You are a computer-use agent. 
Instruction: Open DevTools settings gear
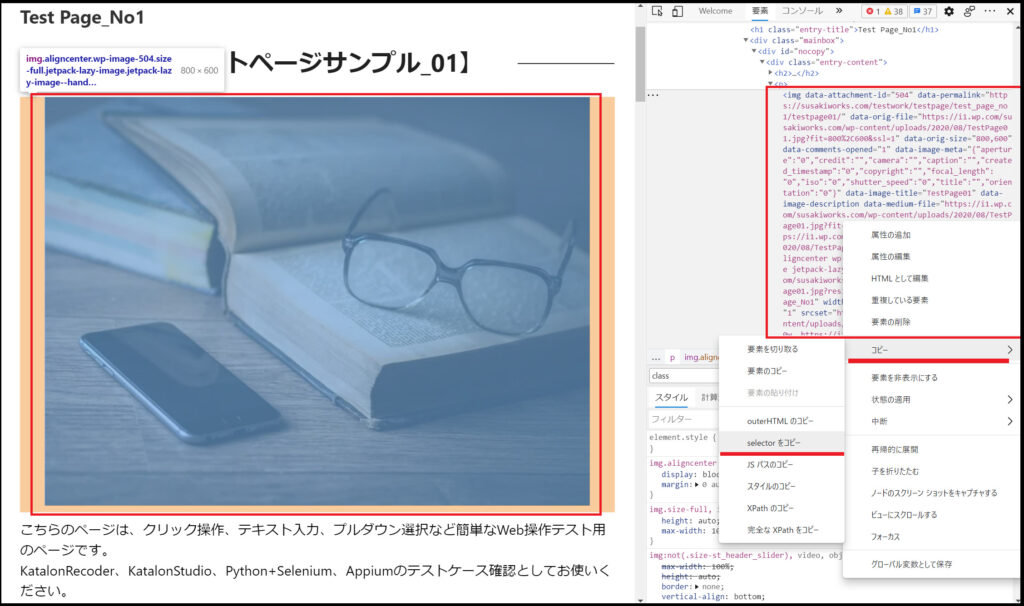tap(949, 11)
